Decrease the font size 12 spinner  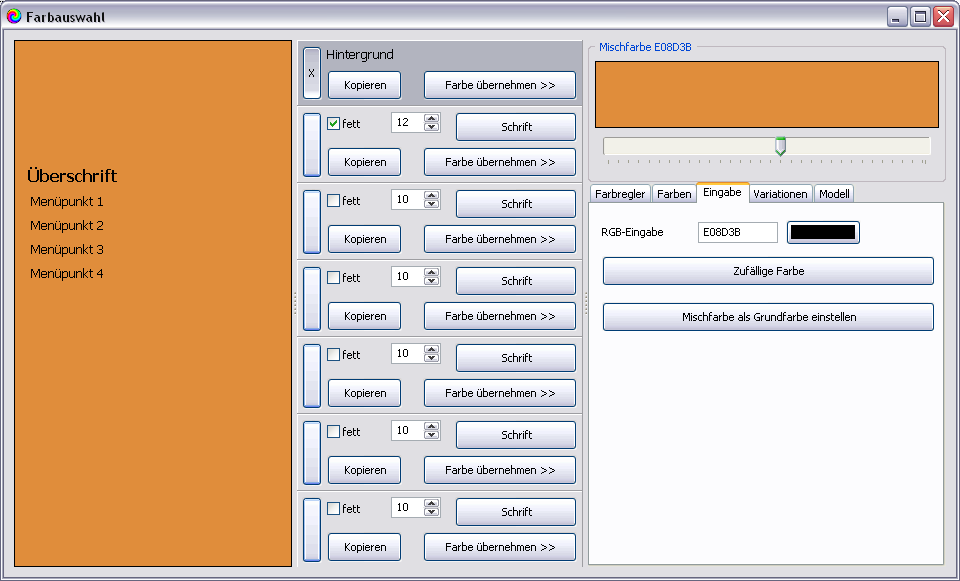point(432,127)
